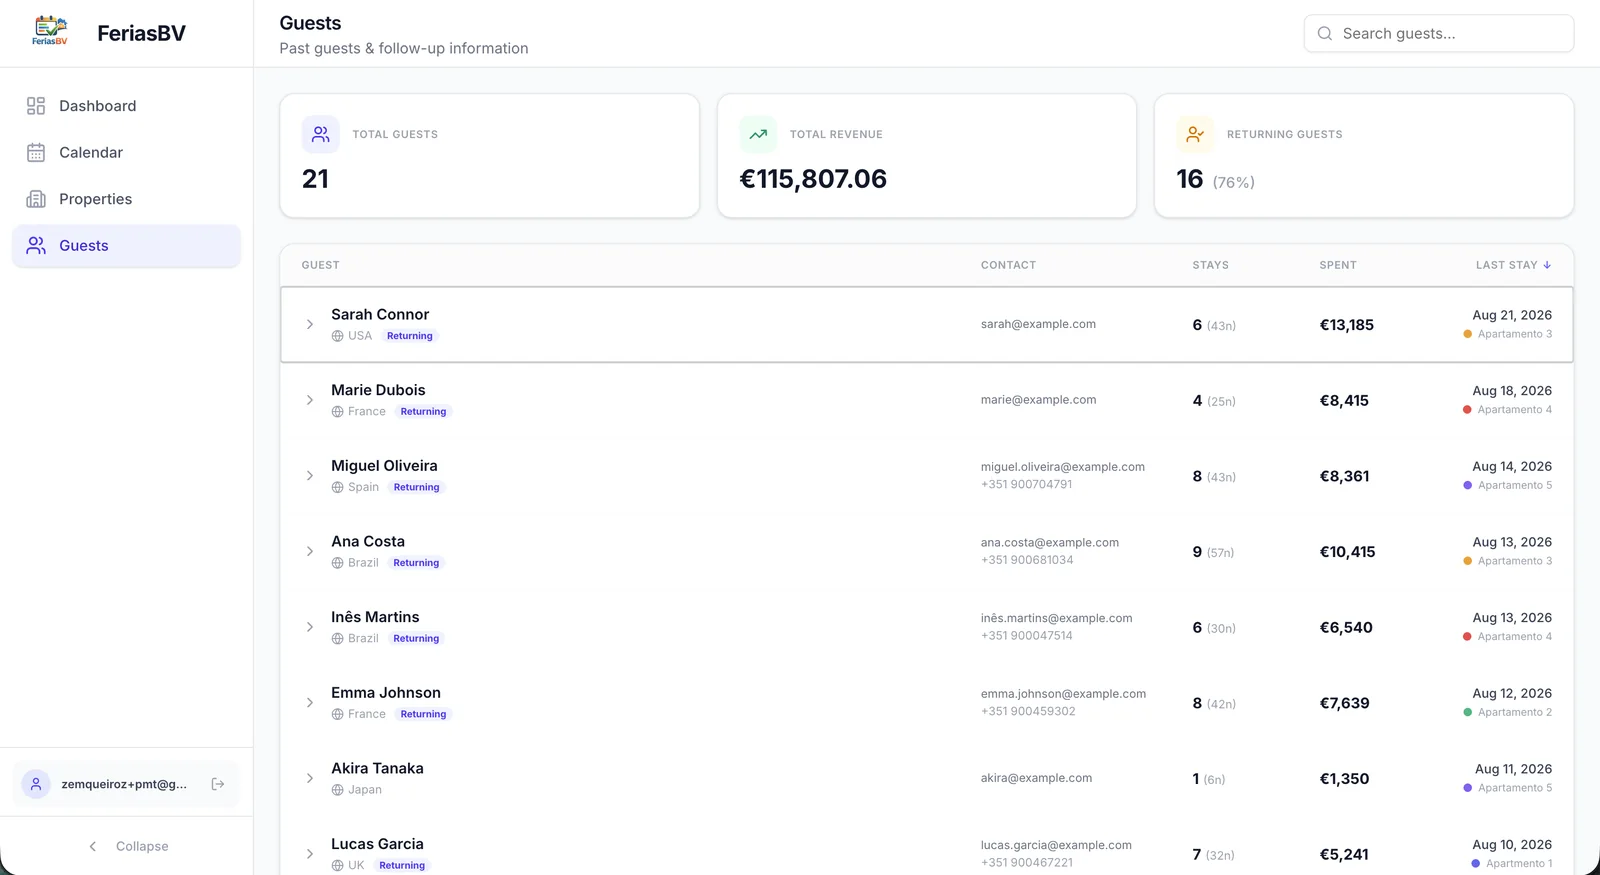Image resolution: width=1600 pixels, height=875 pixels.
Task: Expand Miguel Oliveira's guest row
Action: (x=310, y=476)
